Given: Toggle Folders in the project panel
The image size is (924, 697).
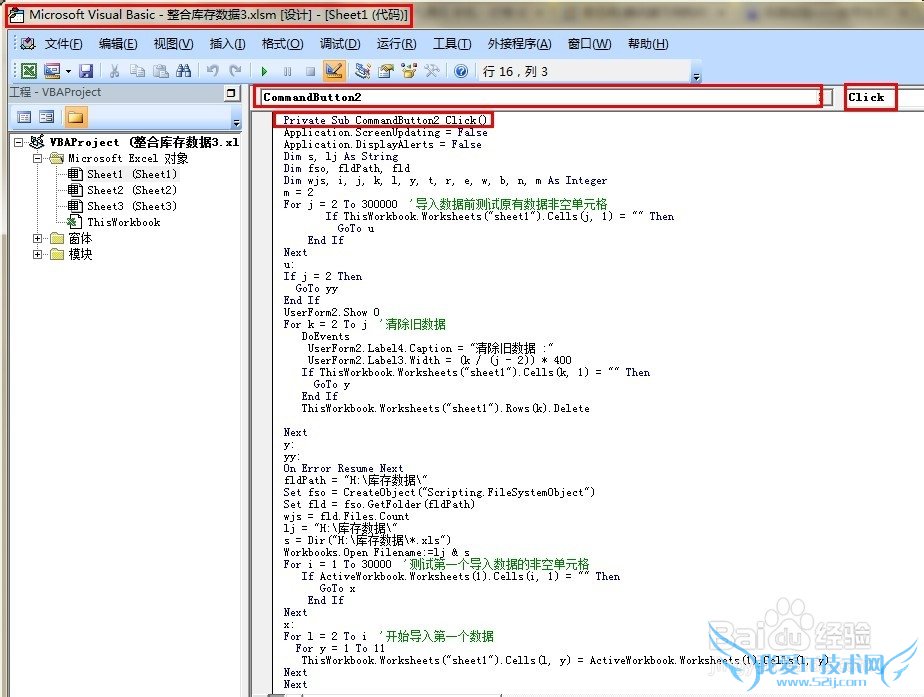Looking at the screenshot, I should click(x=75, y=117).
